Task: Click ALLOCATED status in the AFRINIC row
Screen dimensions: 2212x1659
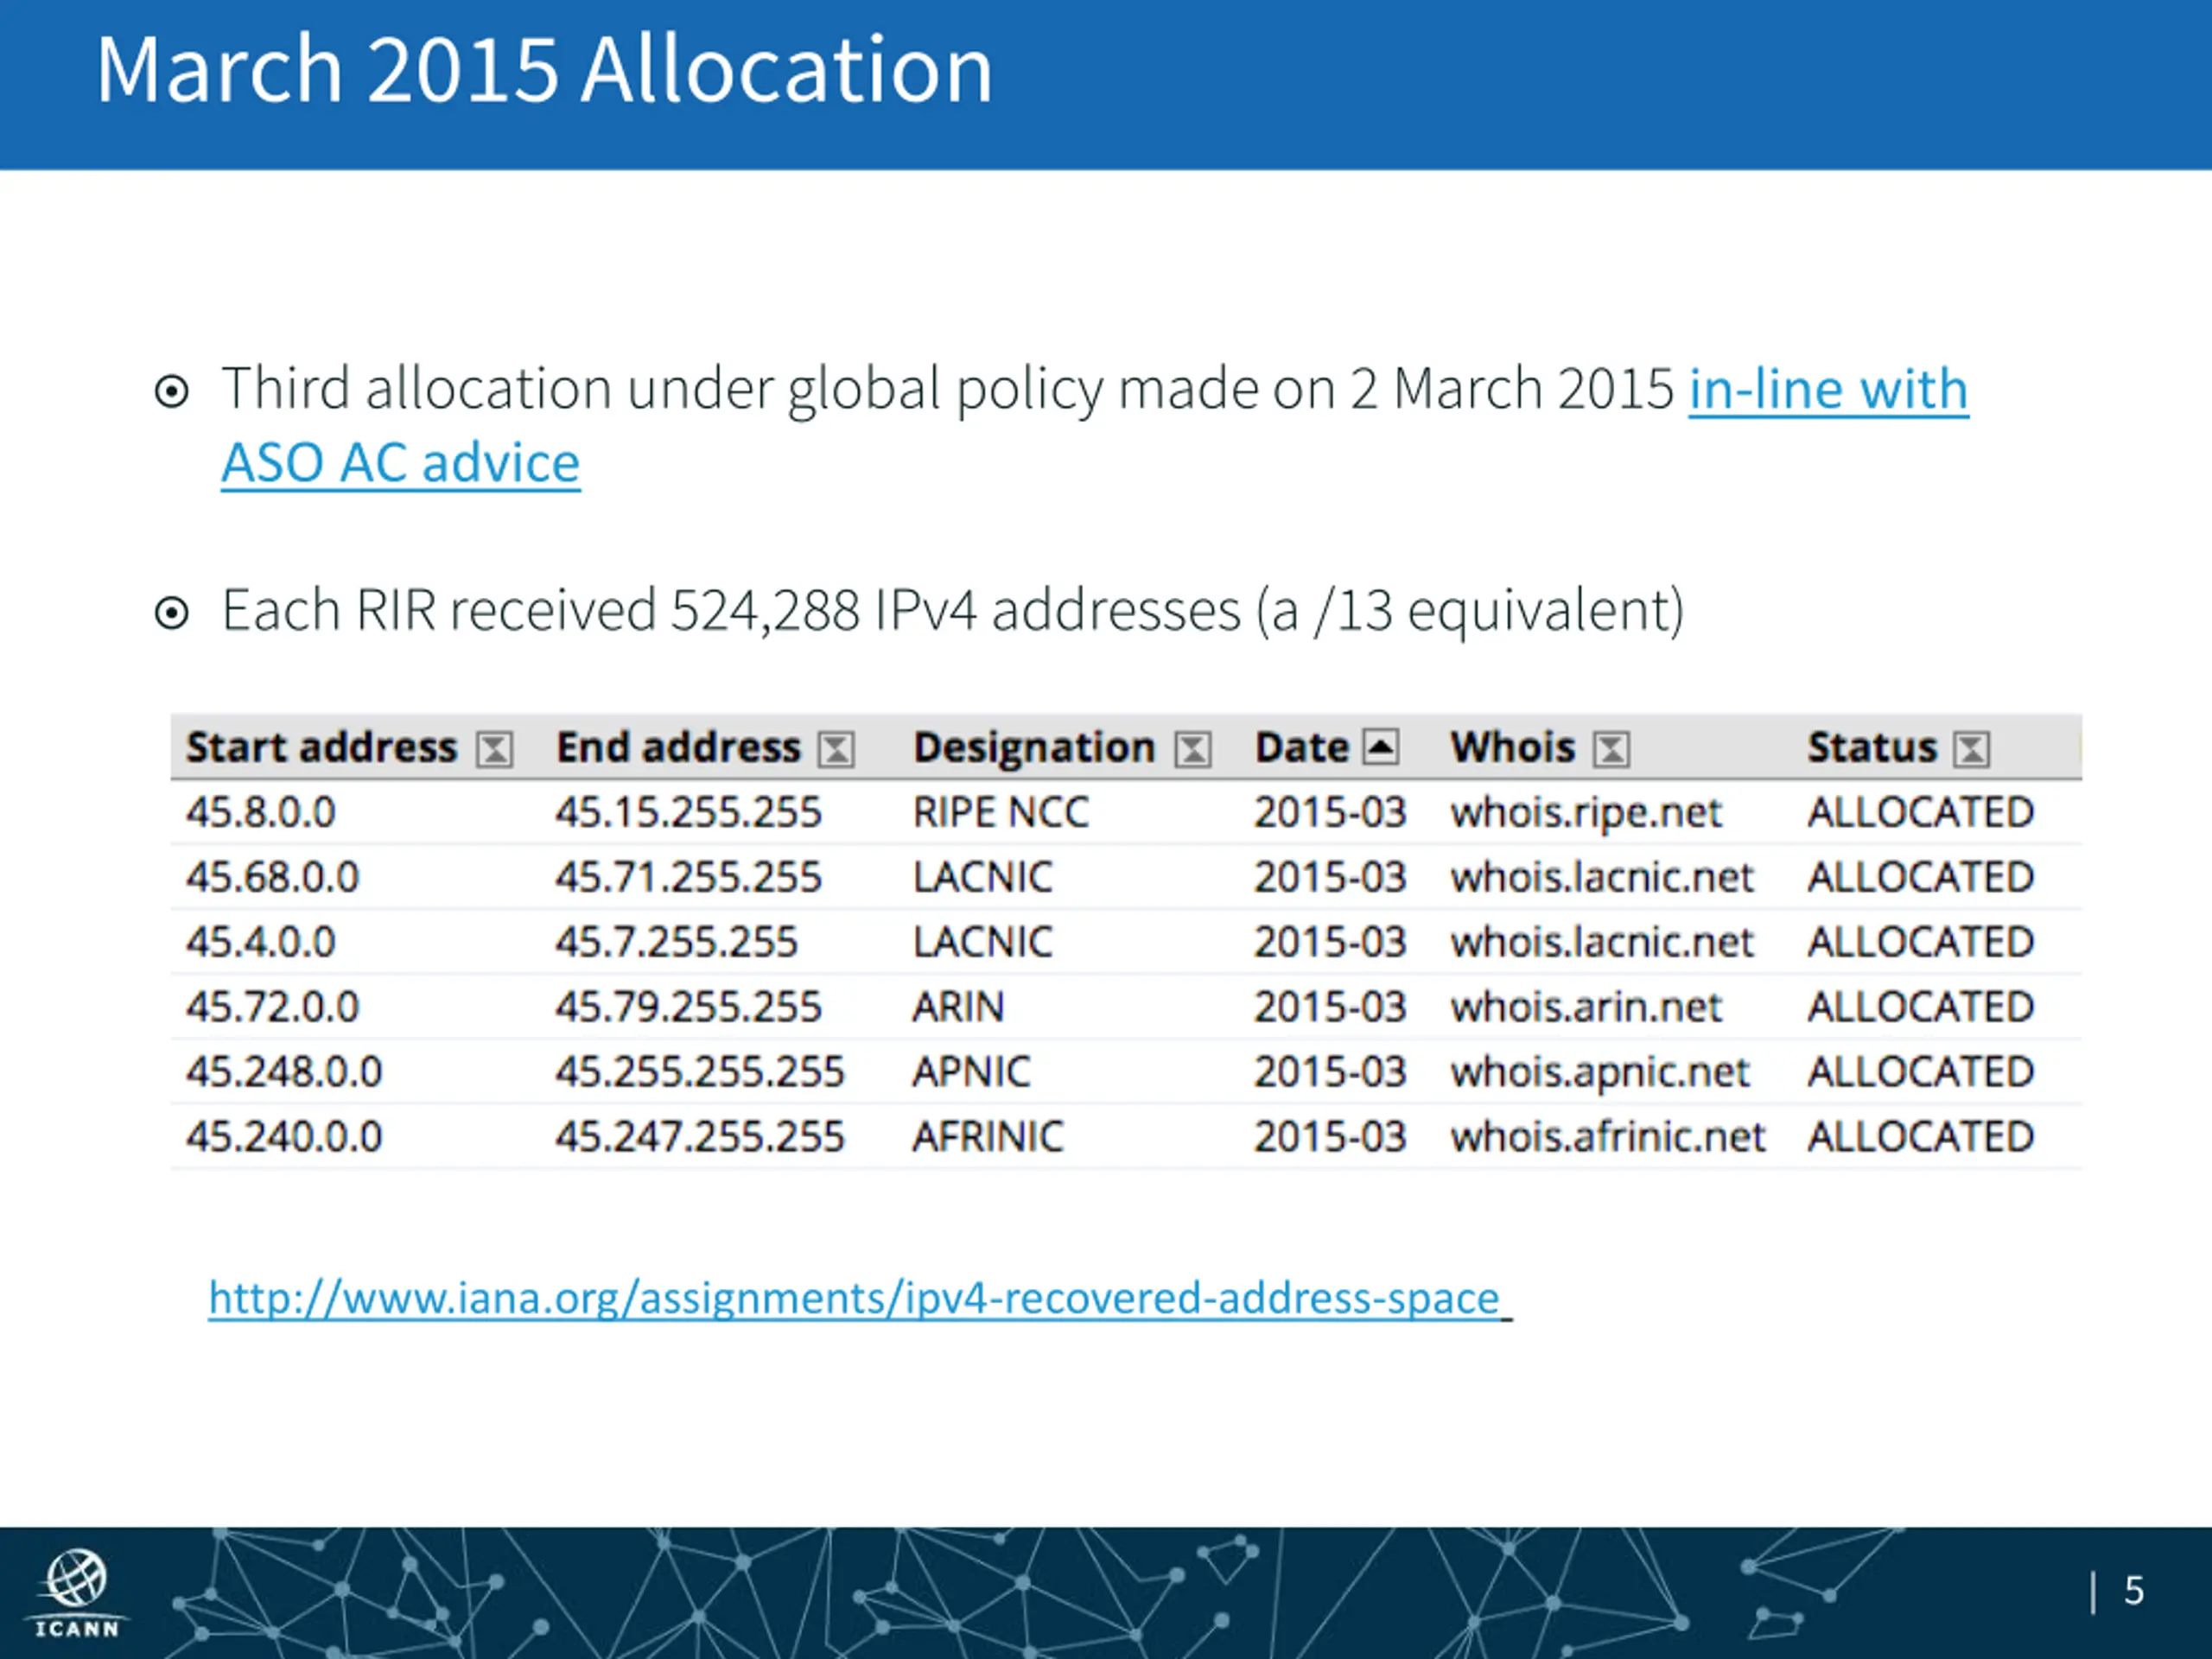Action: [x=1921, y=1137]
